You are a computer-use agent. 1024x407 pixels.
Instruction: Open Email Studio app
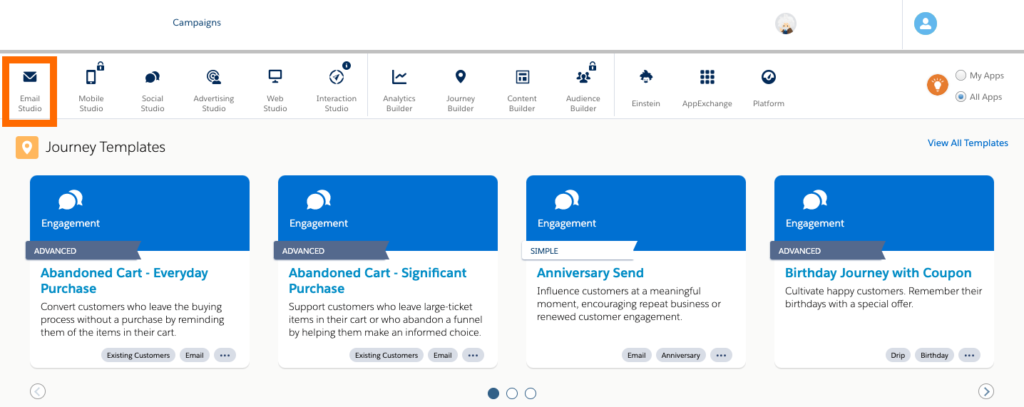click(x=30, y=88)
